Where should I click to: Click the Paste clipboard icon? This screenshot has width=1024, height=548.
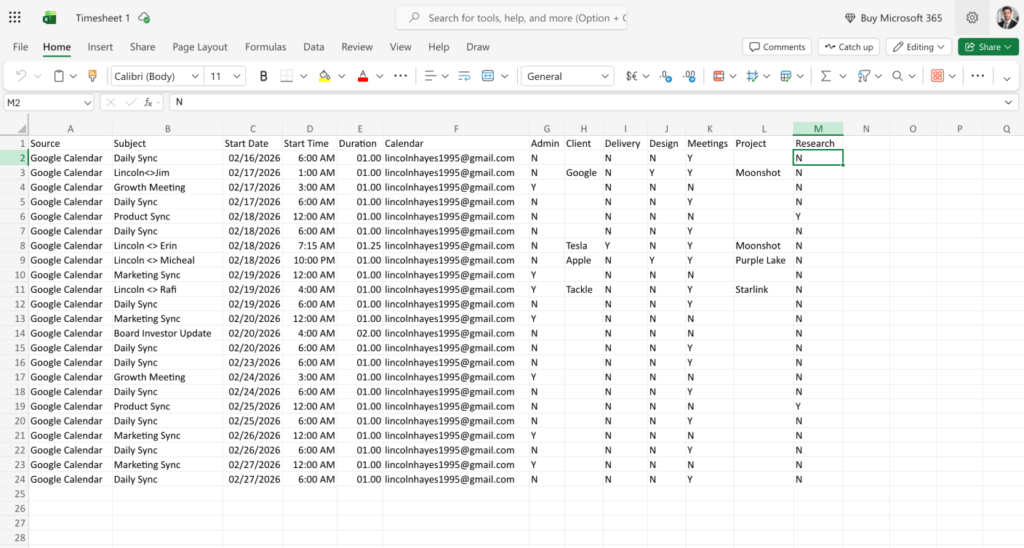tap(59, 76)
